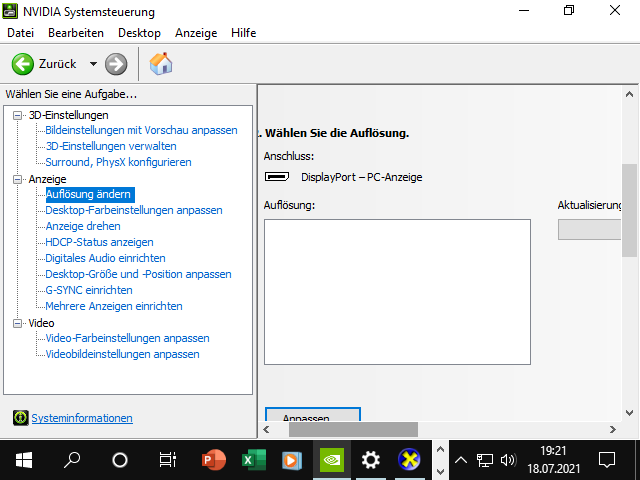Open Cortana circle in the taskbar
Image resolution: width=640 pixels, height=480 pixels.
[120, 460]
